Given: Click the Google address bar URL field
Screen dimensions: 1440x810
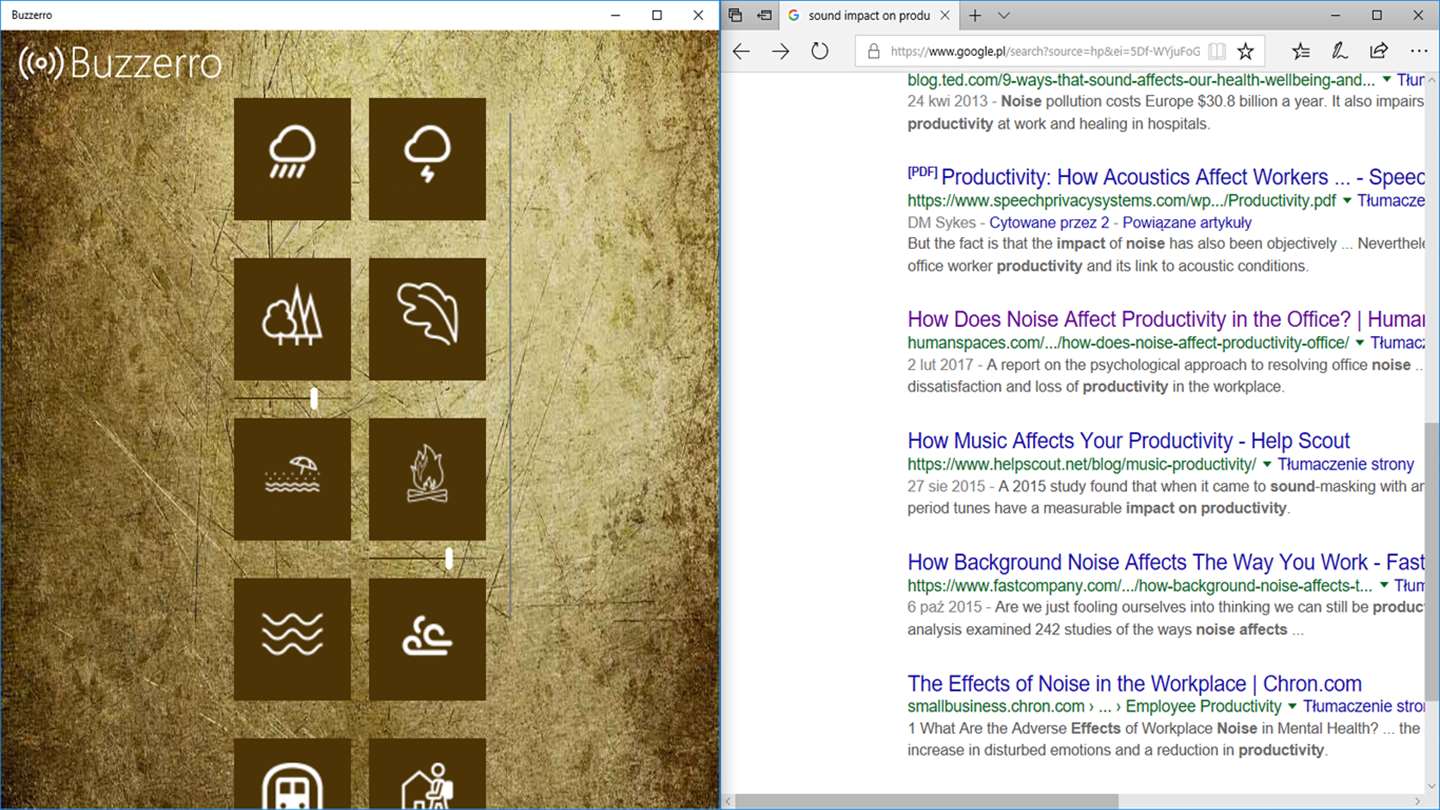Looking at the screenshot, I should [x=1044, y=52].
